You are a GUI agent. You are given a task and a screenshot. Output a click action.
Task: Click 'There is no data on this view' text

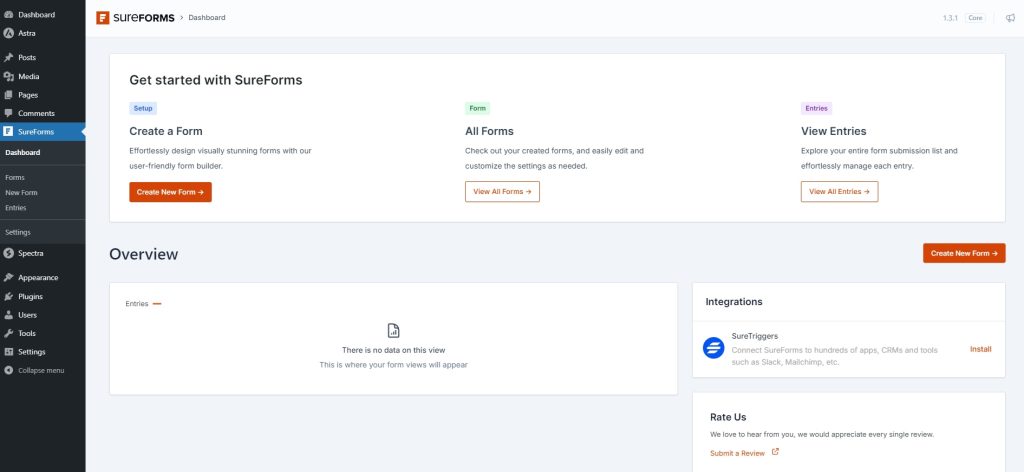point(394,350)
